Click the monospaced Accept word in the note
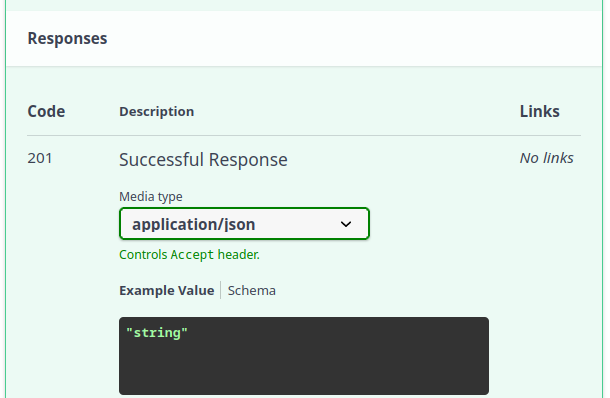The image size is (610, 398). (x=192, y=255)
